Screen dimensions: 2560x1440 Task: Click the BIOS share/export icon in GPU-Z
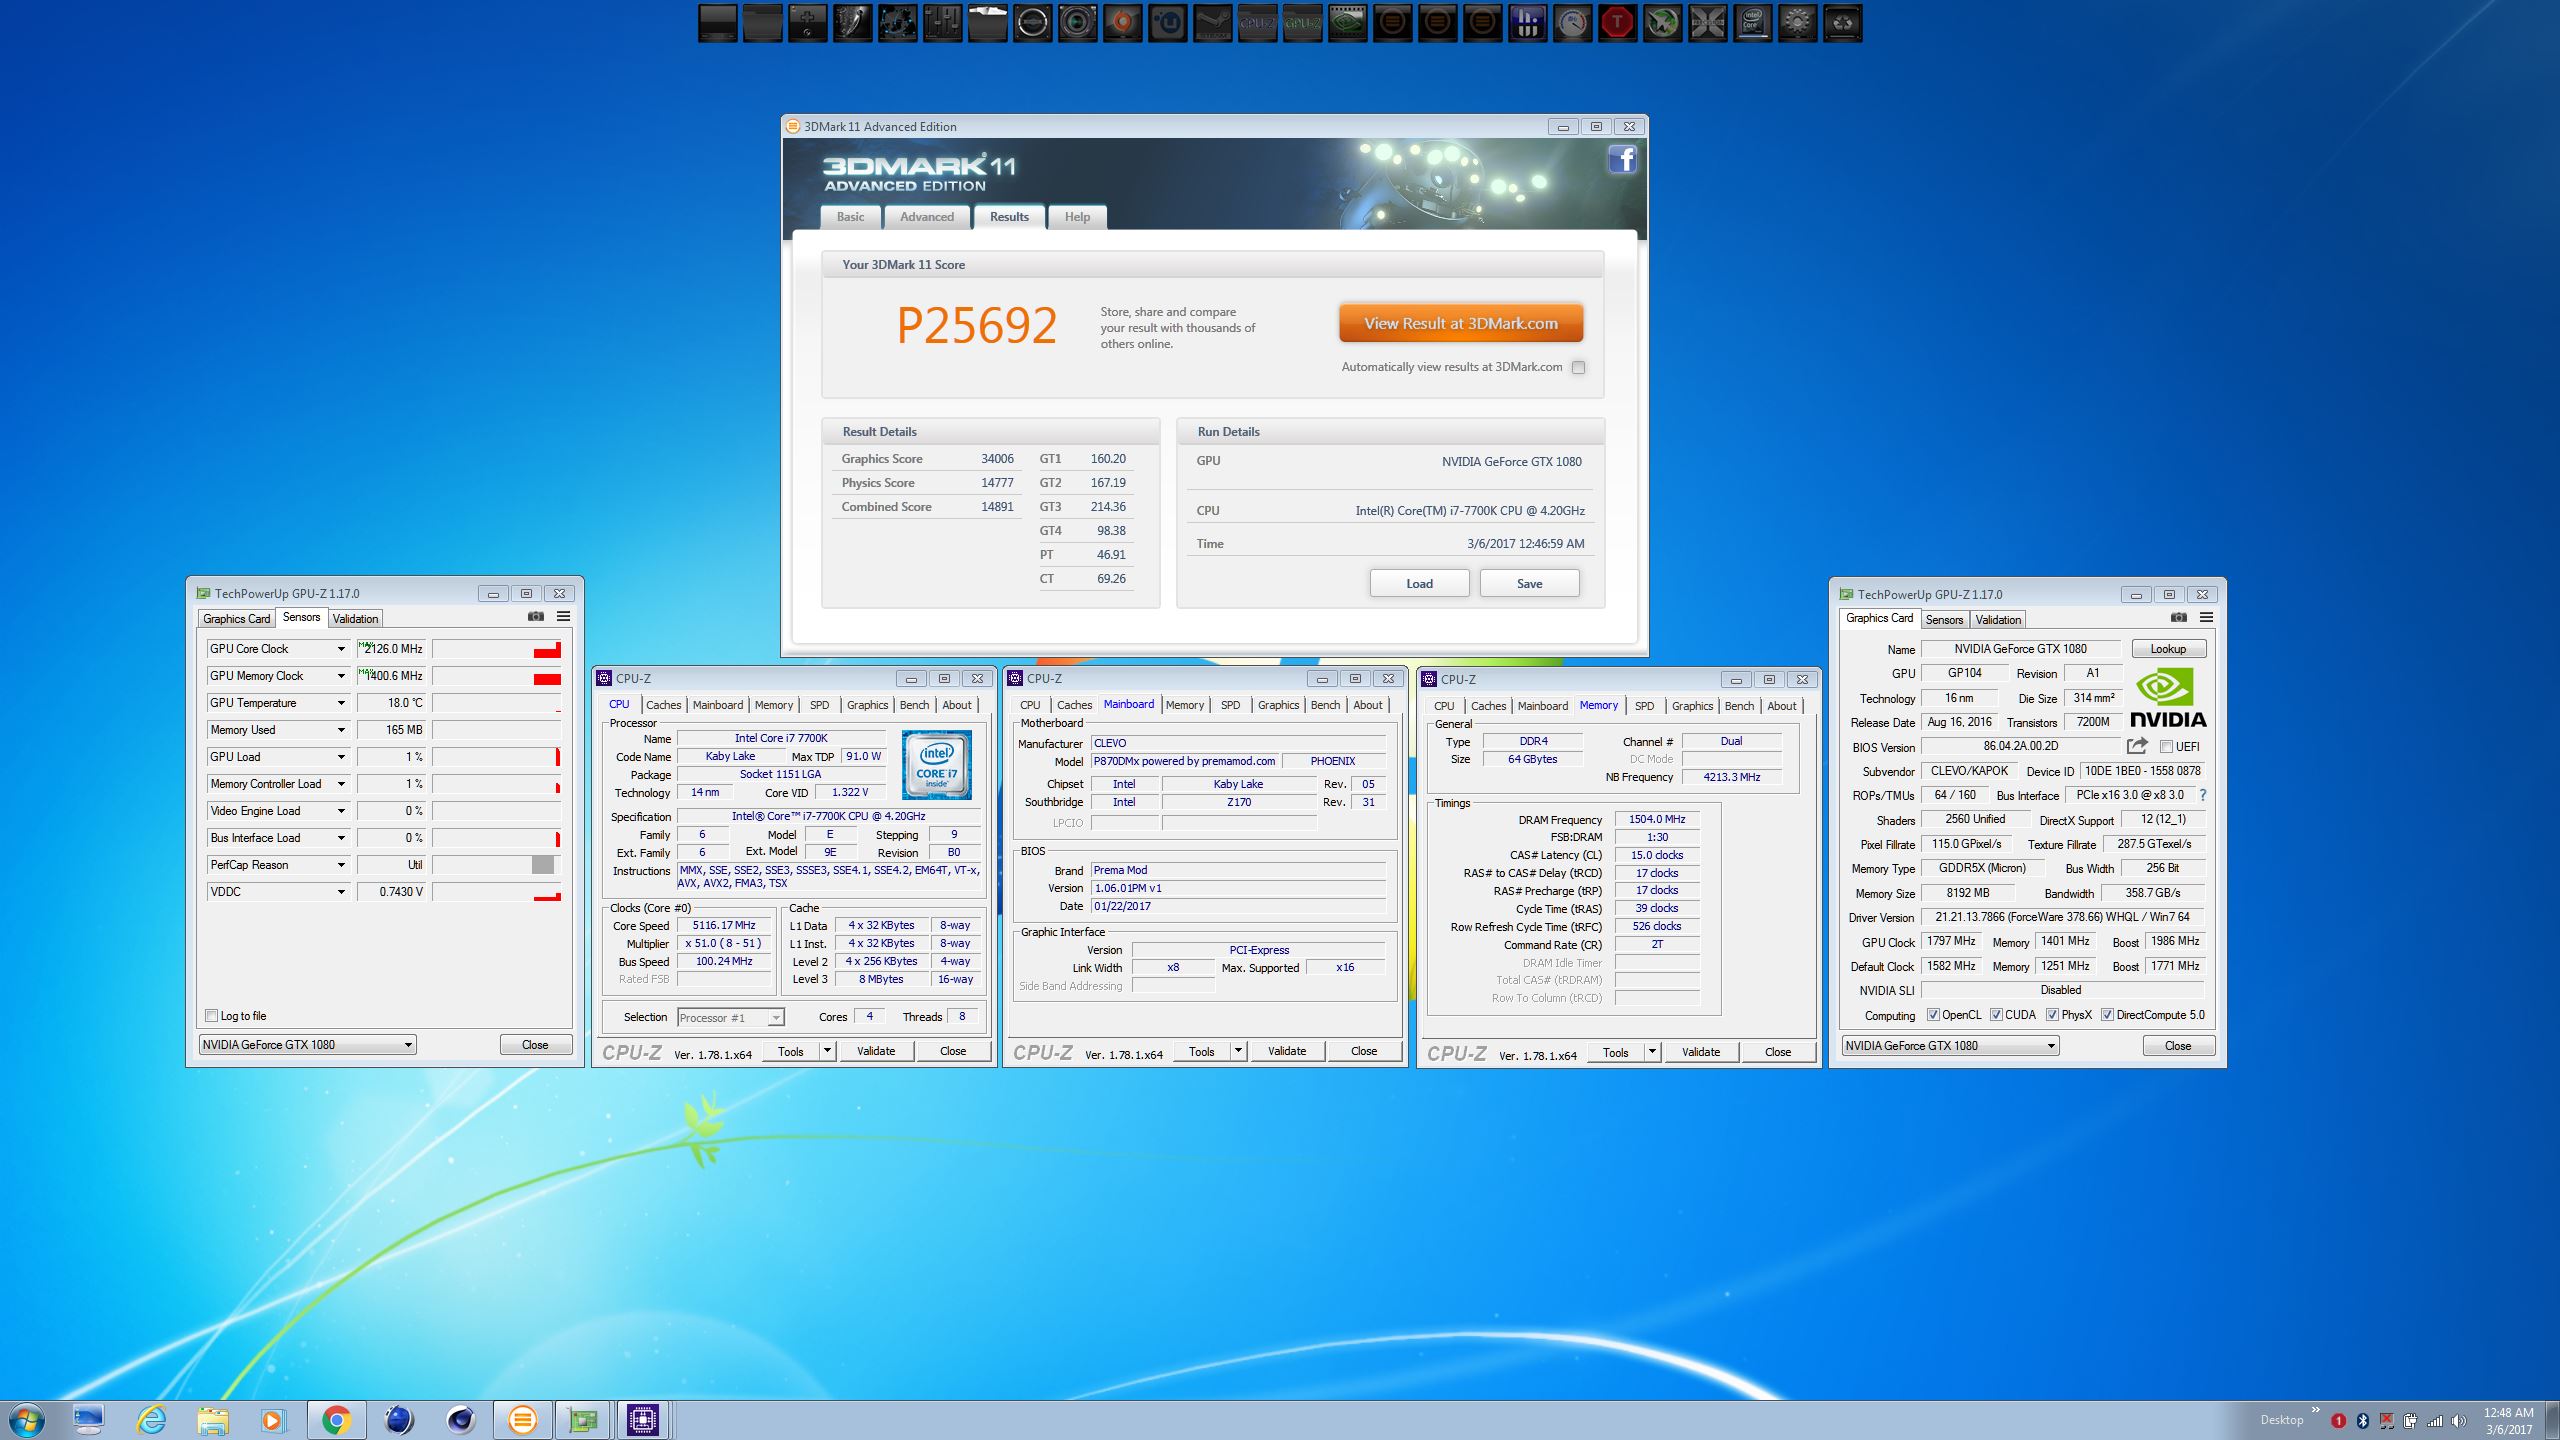pos(2137,746)
